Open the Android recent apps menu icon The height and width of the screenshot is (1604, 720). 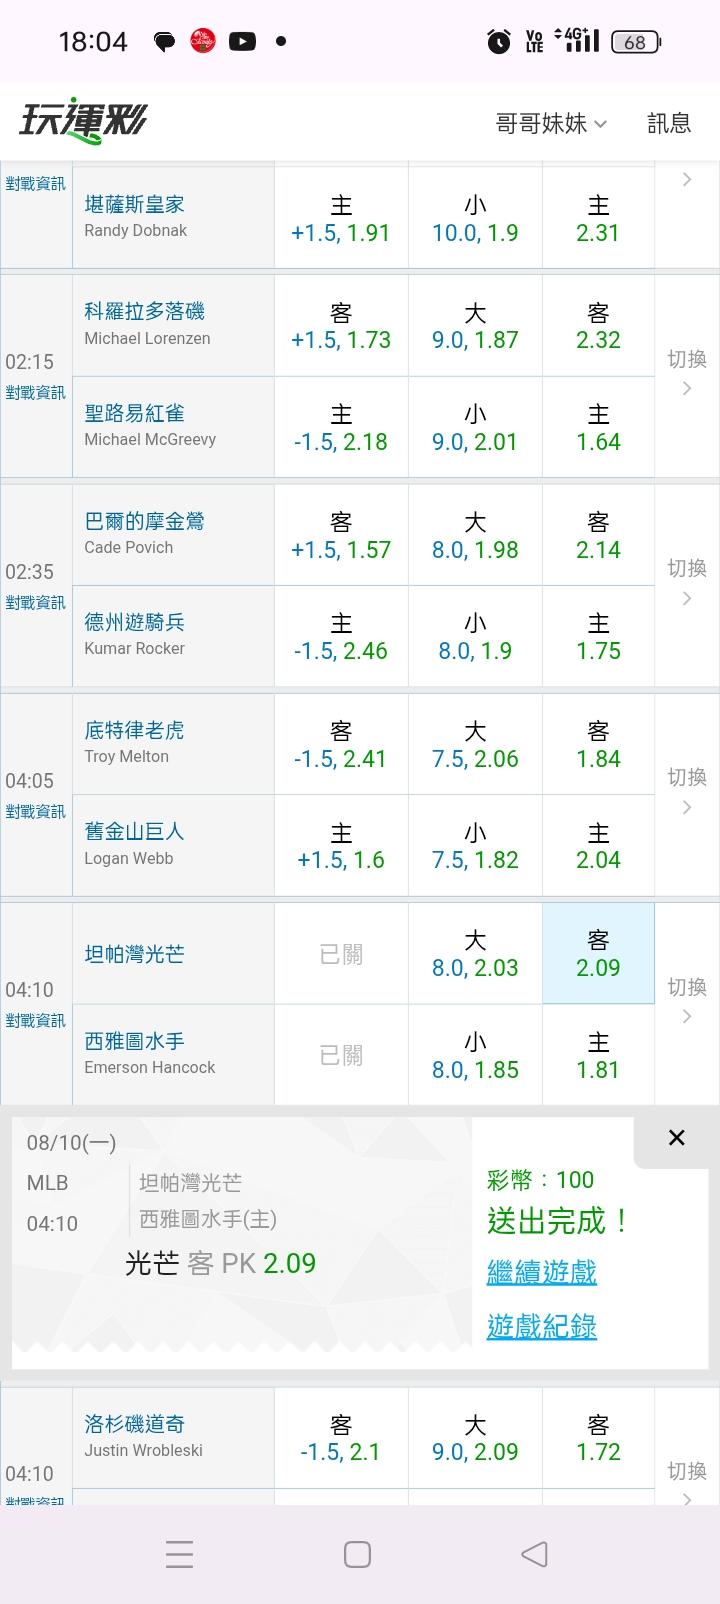point(179,1554)
